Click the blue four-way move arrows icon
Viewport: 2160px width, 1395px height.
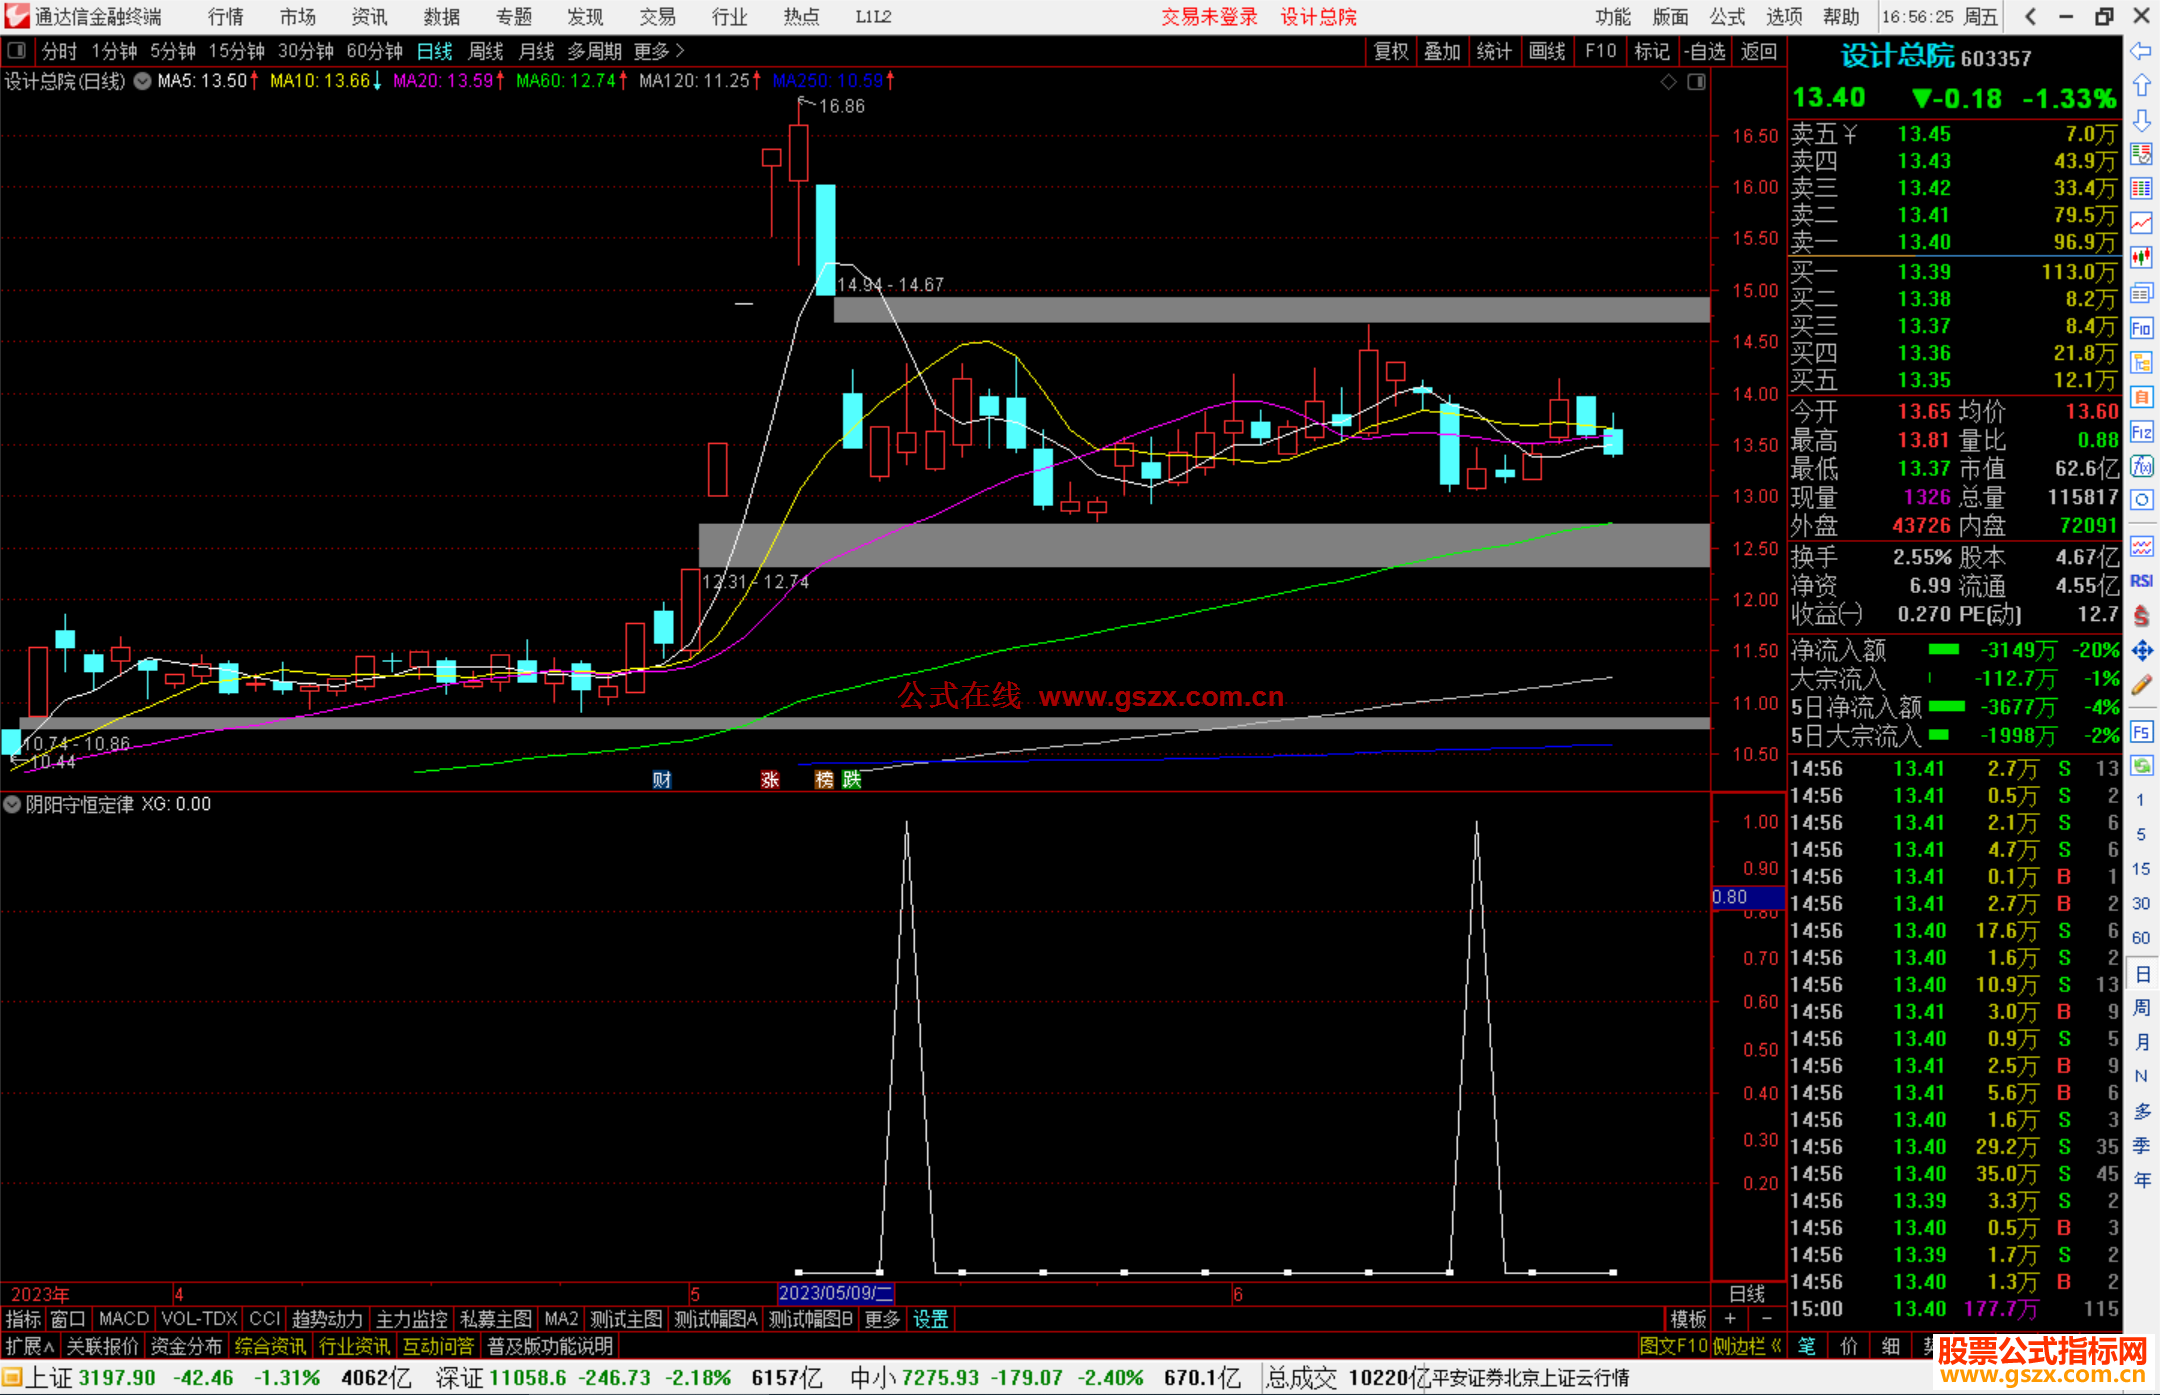pos(2141,651)
